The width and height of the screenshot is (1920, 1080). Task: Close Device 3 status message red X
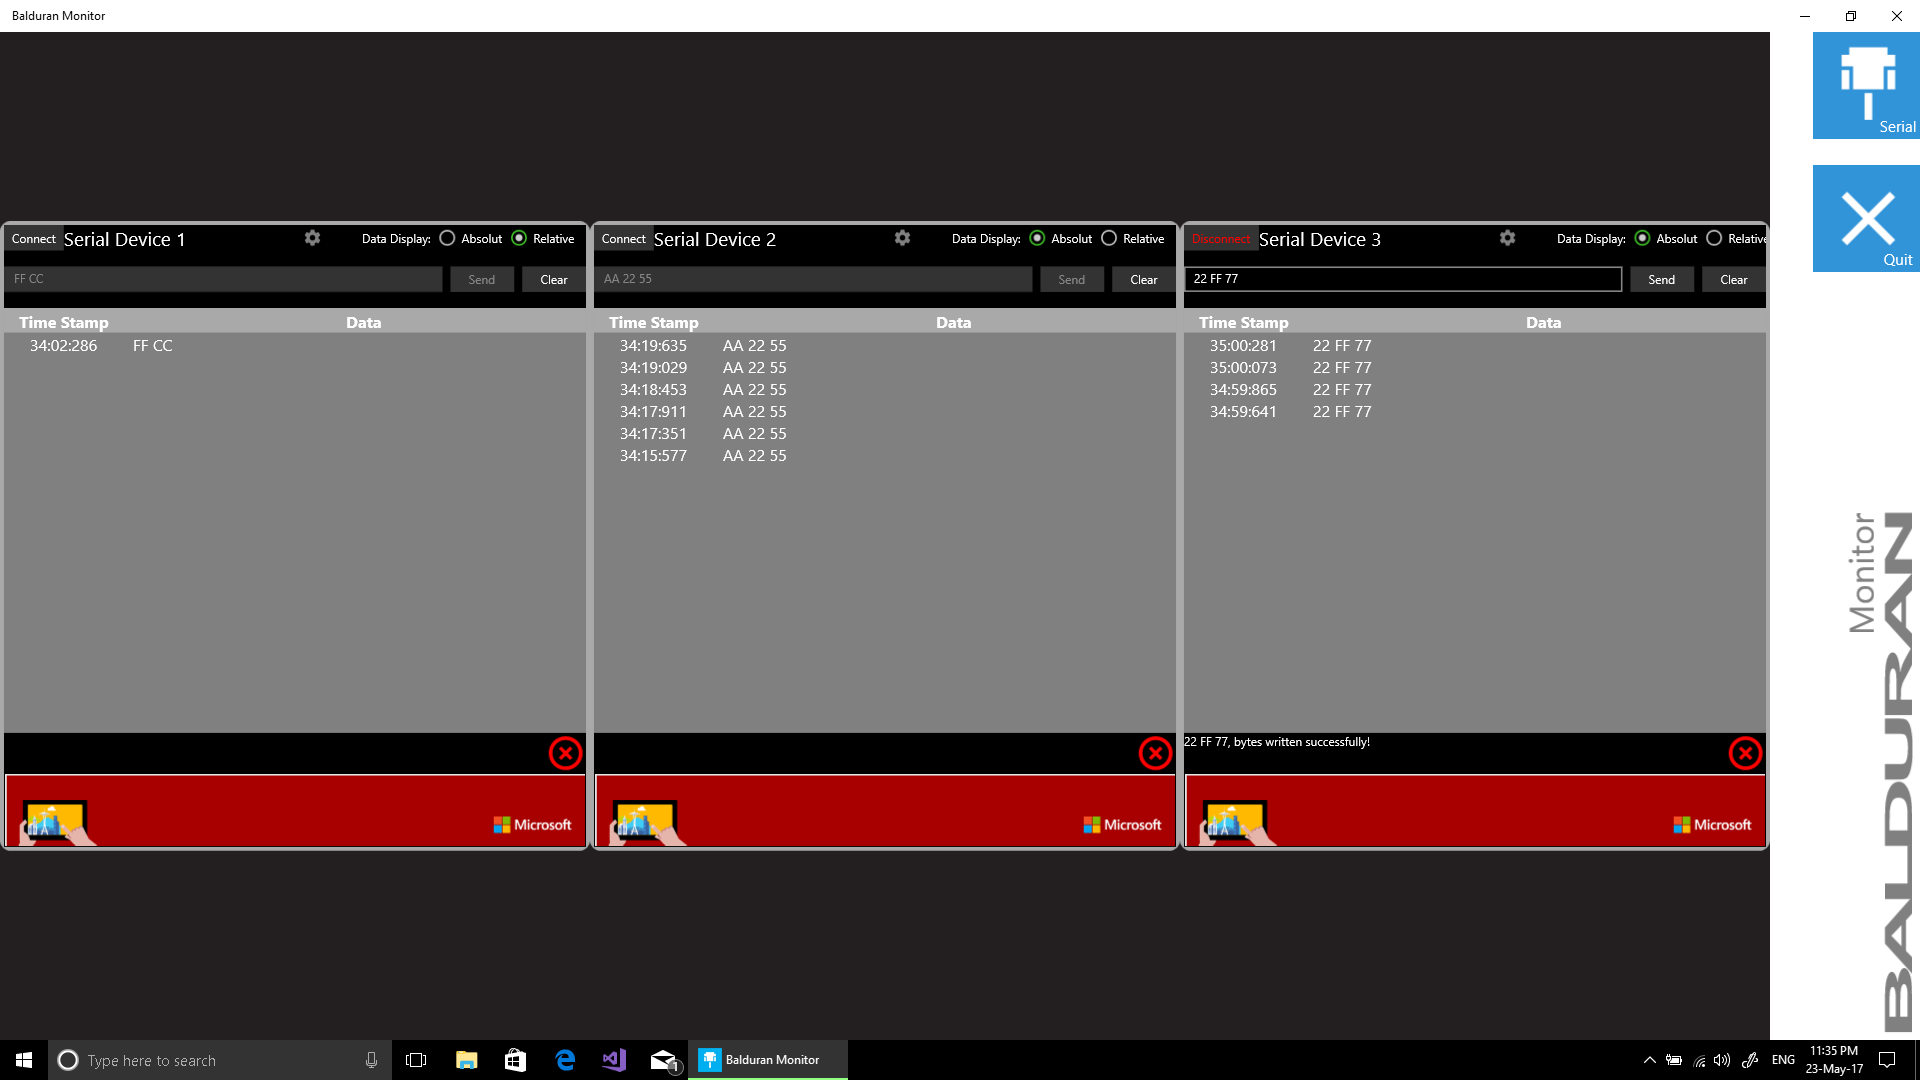coord(1745,753)
